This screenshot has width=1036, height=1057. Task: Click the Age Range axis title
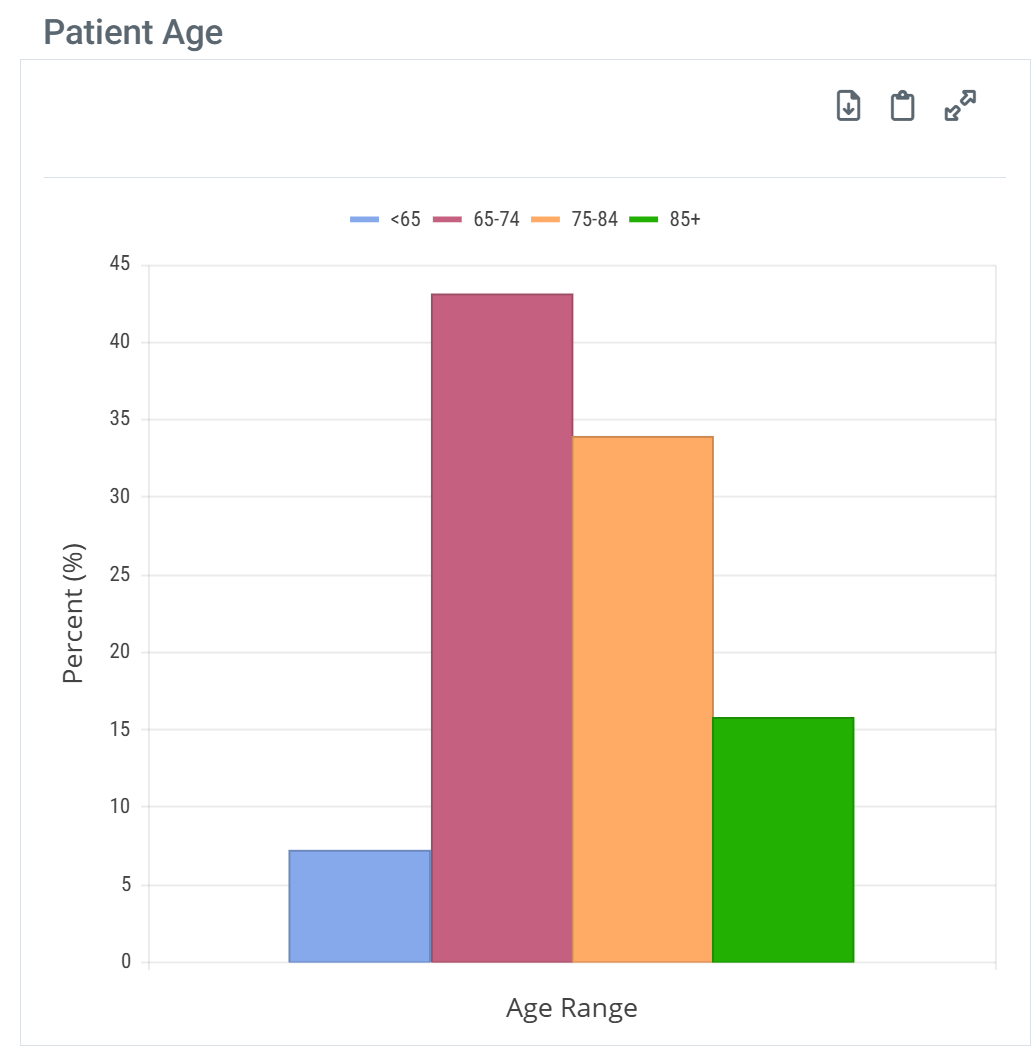pos(571,1008)
